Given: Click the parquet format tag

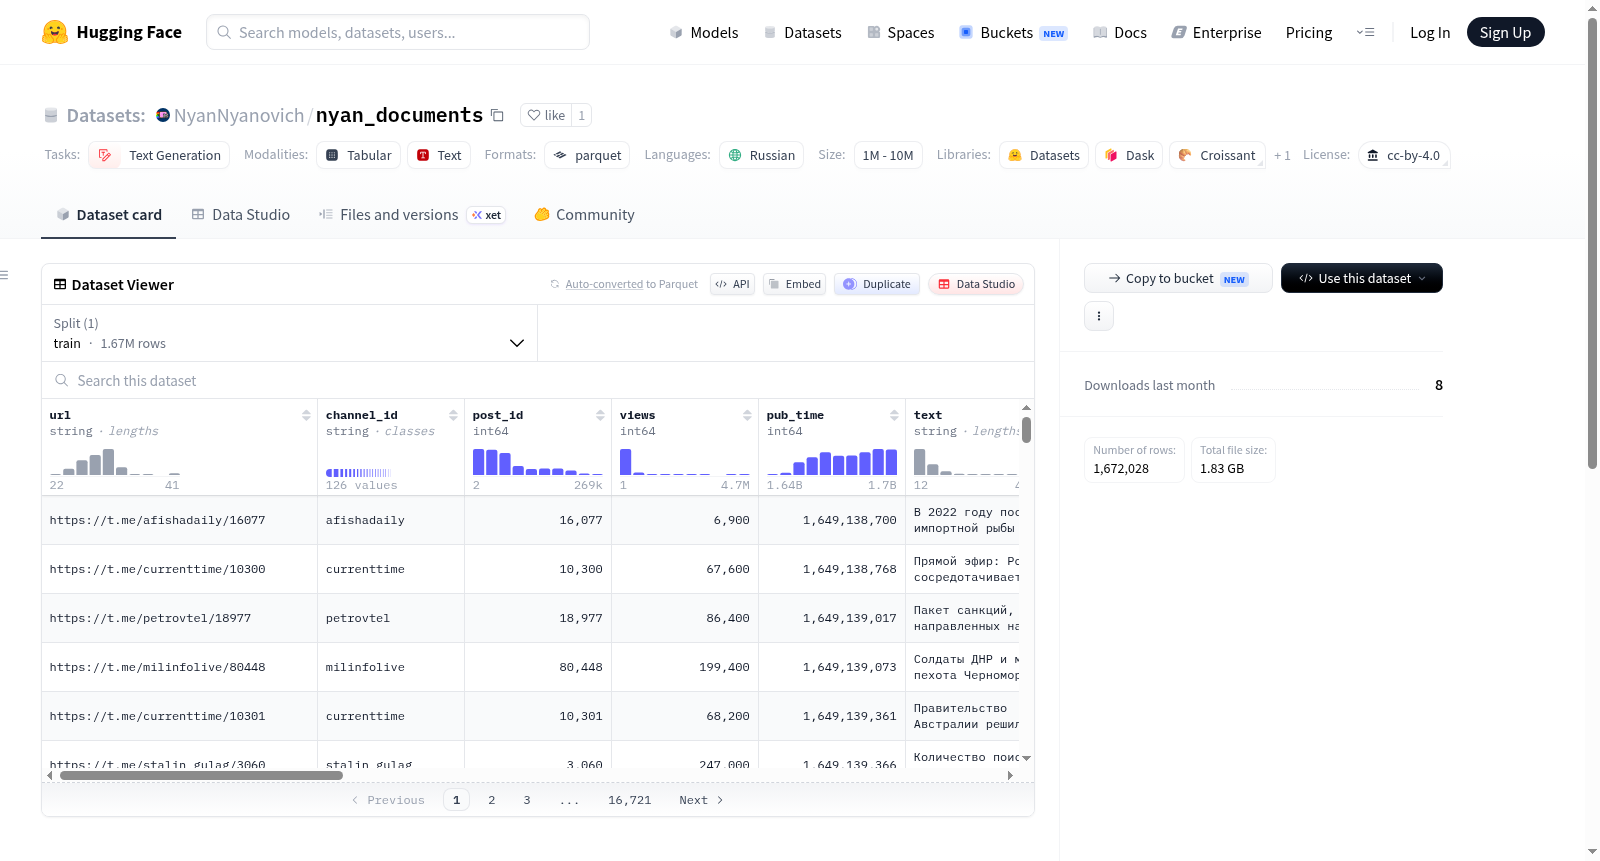Looking at the screenshot, I should coord(587,155).
